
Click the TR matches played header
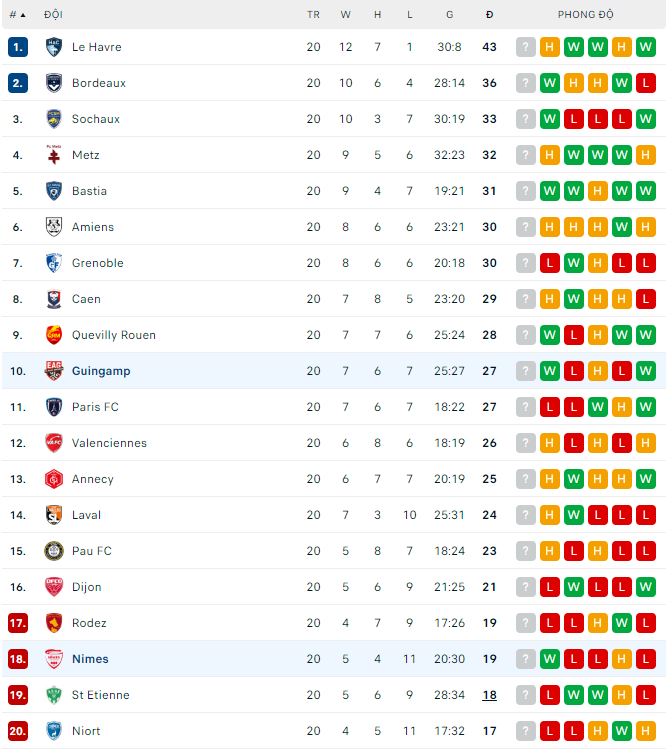[313, 15]
